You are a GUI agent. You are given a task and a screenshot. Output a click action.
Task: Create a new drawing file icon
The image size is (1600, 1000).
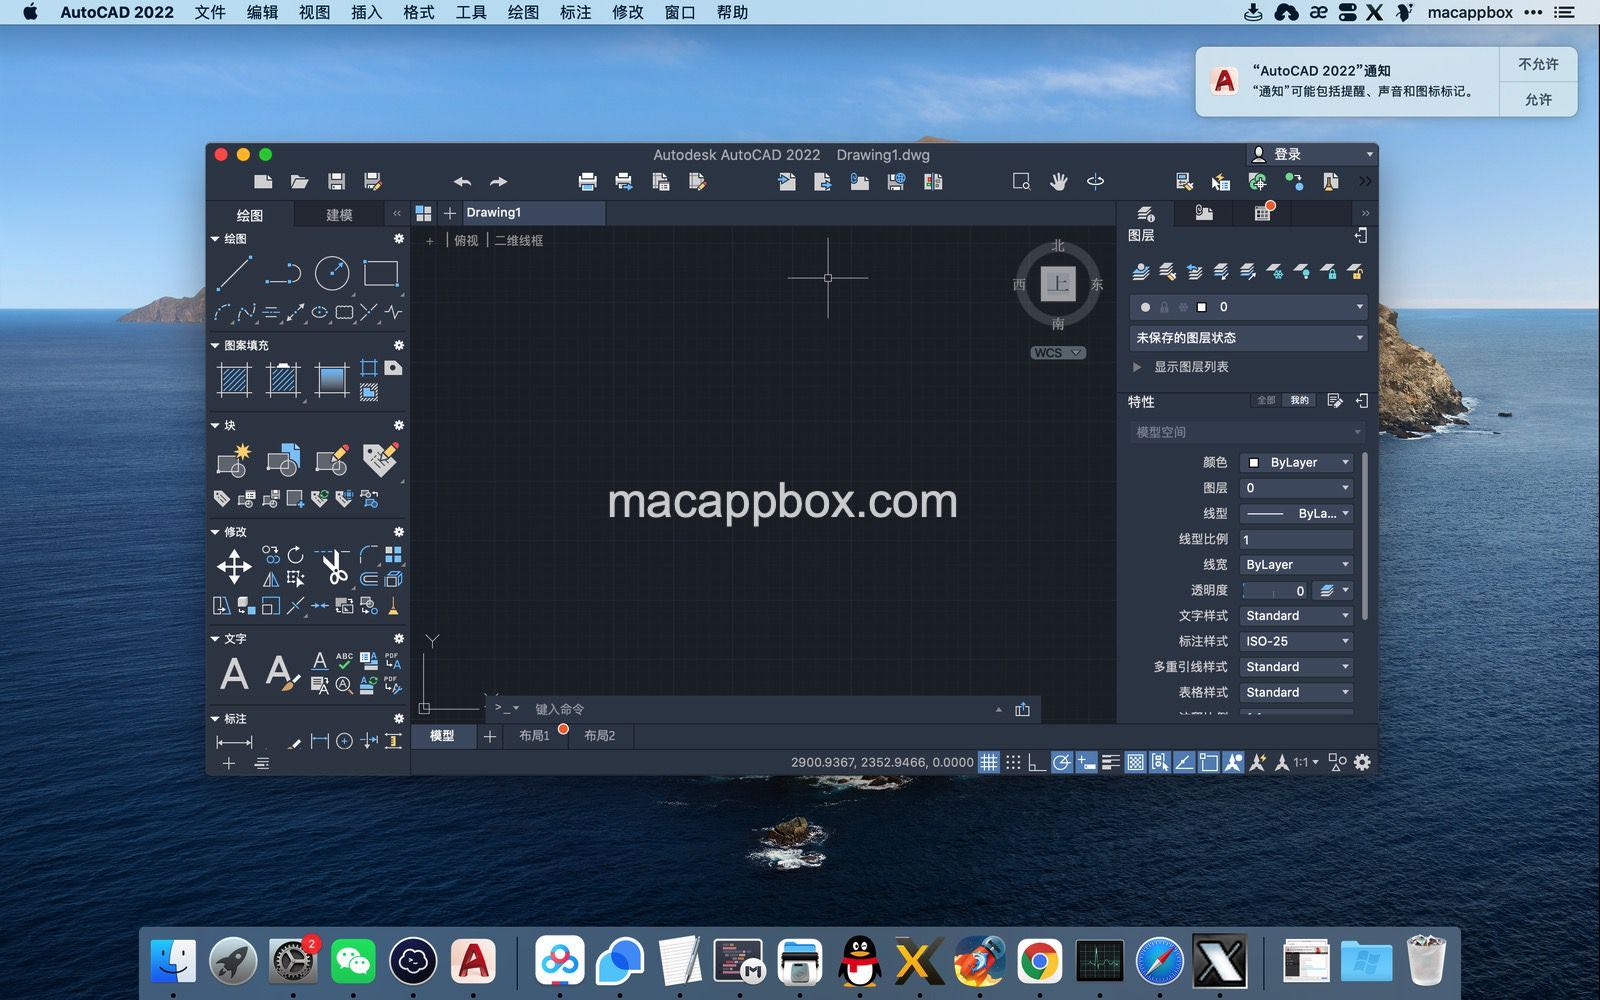coord(263,182)
